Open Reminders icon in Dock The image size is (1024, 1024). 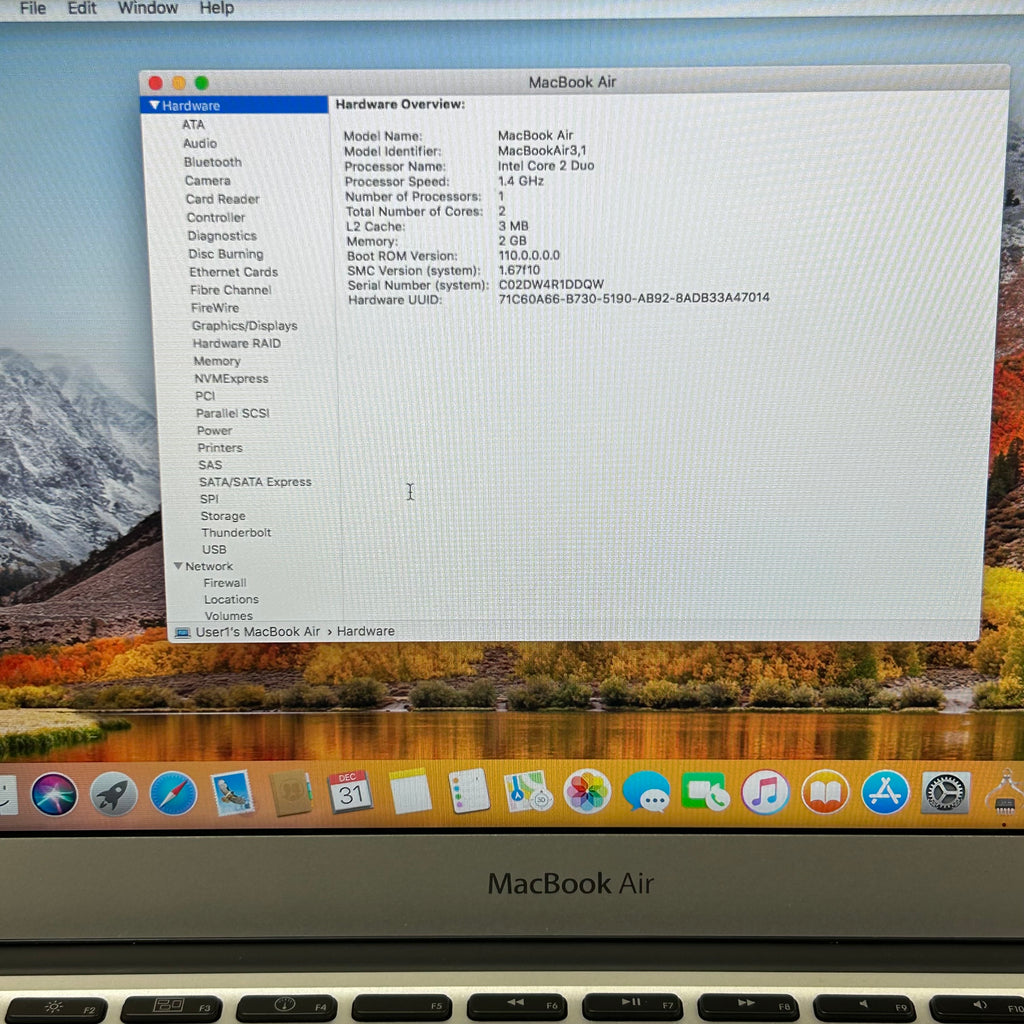point(469,791)
